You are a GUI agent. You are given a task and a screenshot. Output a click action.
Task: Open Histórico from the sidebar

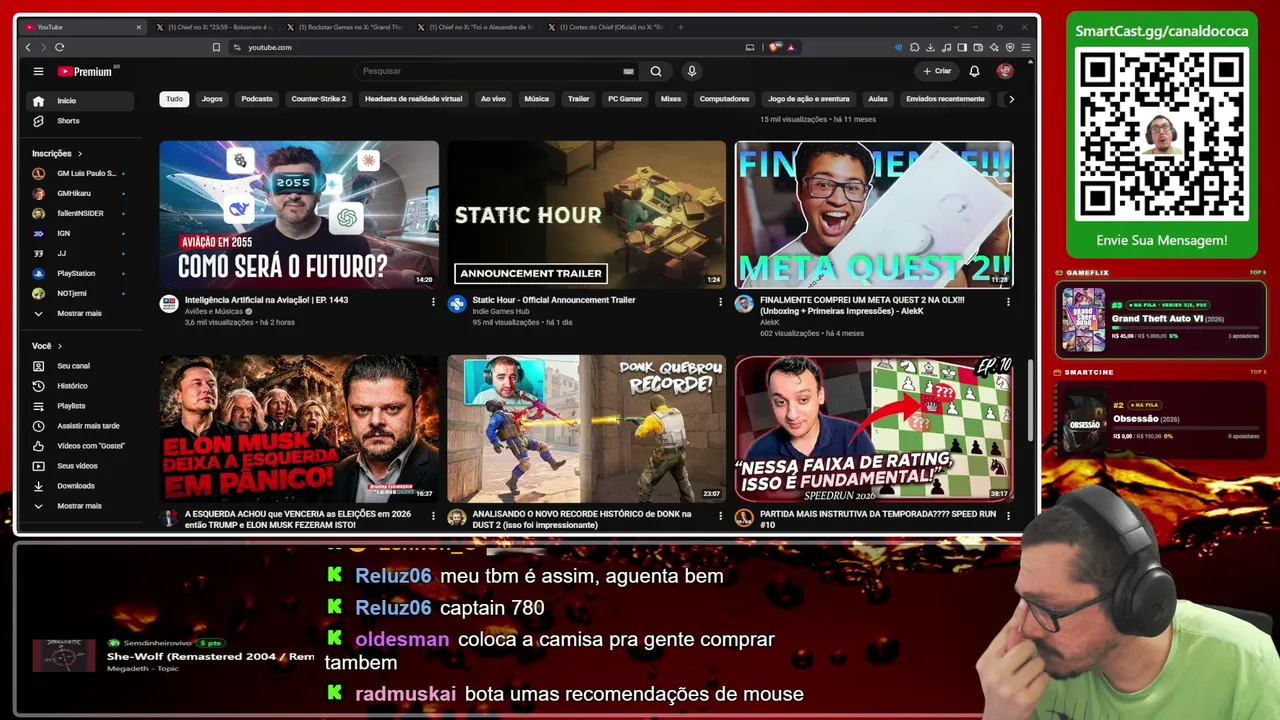[x=80, y=386]
